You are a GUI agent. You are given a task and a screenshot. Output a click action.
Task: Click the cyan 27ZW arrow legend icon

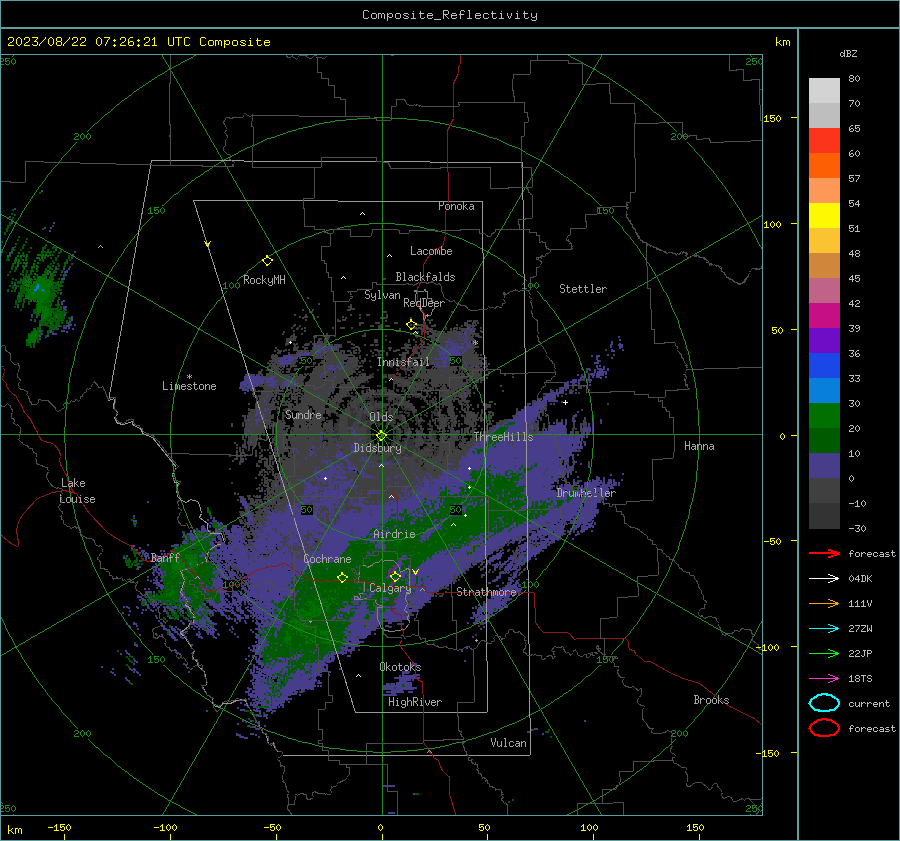tap(824, 629)
